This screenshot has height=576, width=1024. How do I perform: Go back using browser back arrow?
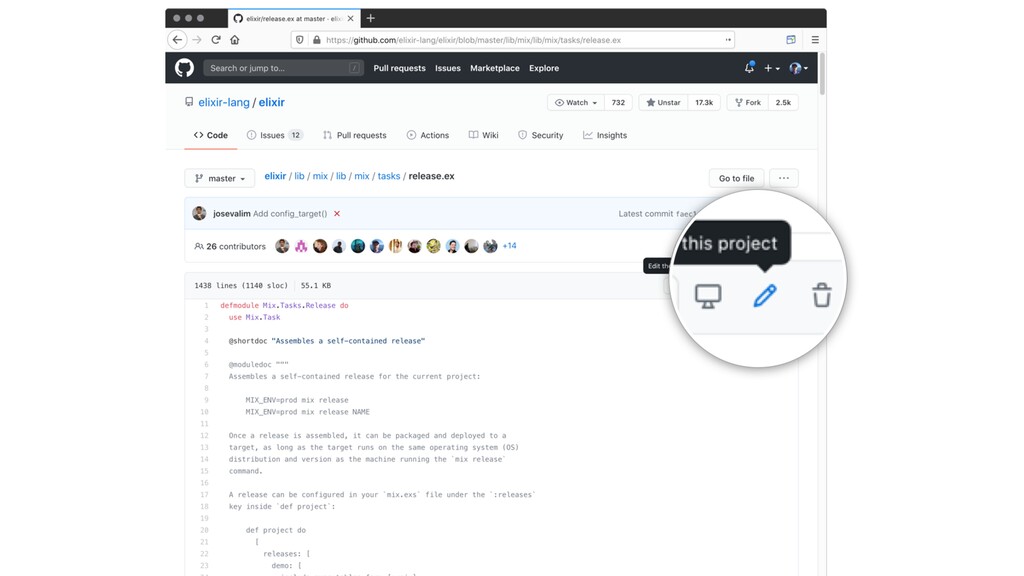177,40
